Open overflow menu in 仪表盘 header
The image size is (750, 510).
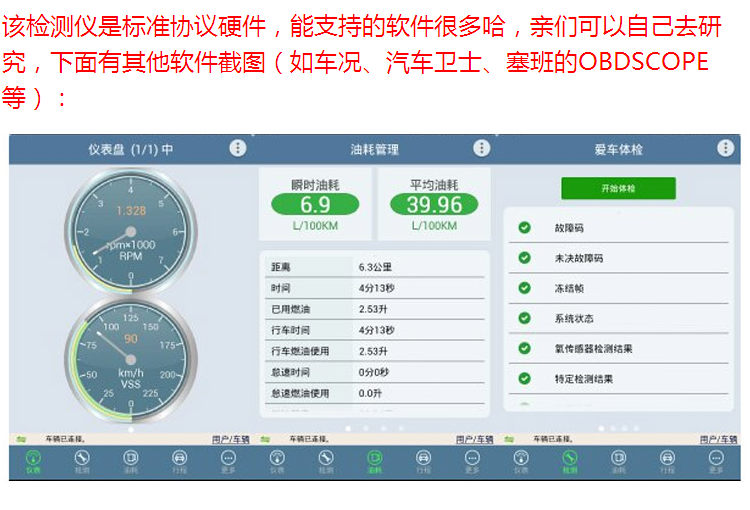point(238,148)
